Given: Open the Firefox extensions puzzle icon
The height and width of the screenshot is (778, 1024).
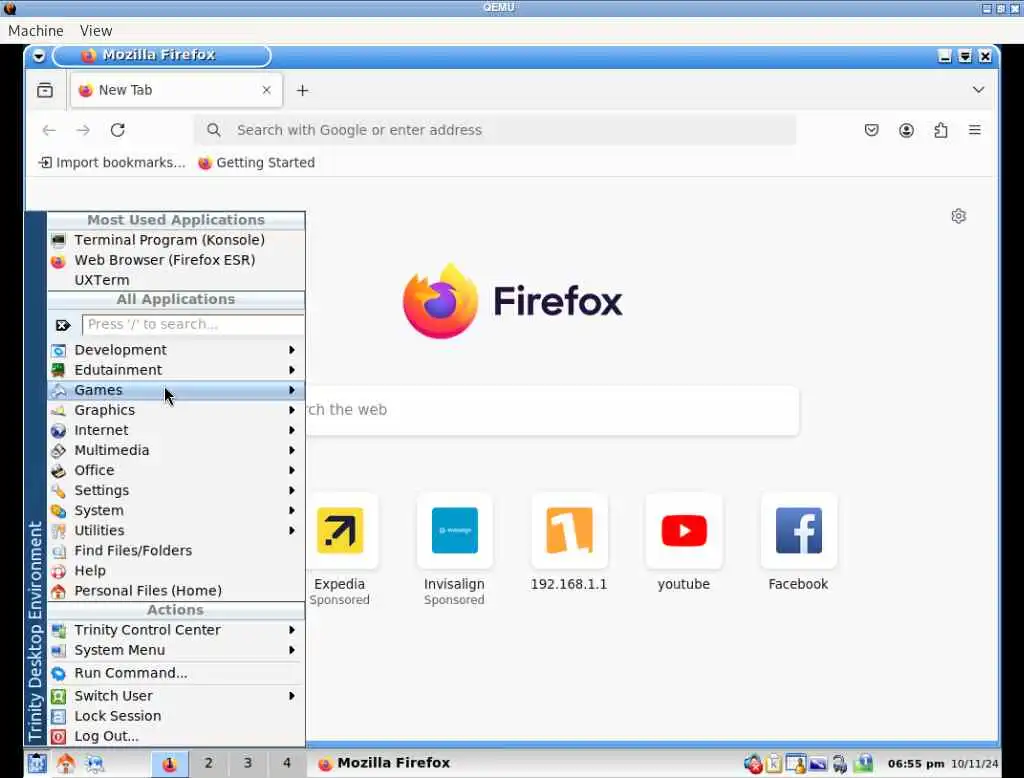Looking at the screenshot, I should coord(940,130).
